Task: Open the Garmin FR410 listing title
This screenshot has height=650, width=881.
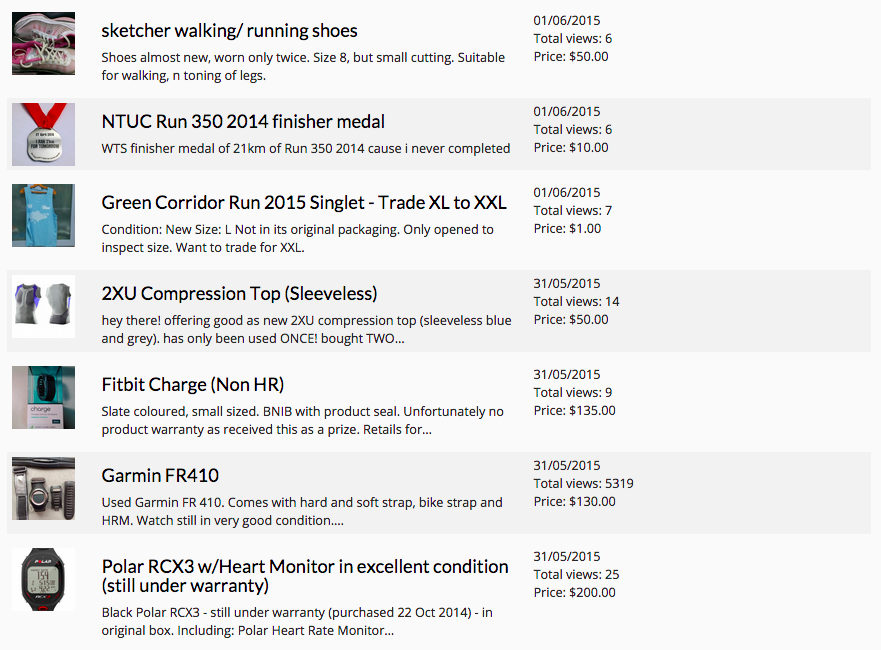Action: 160,476
